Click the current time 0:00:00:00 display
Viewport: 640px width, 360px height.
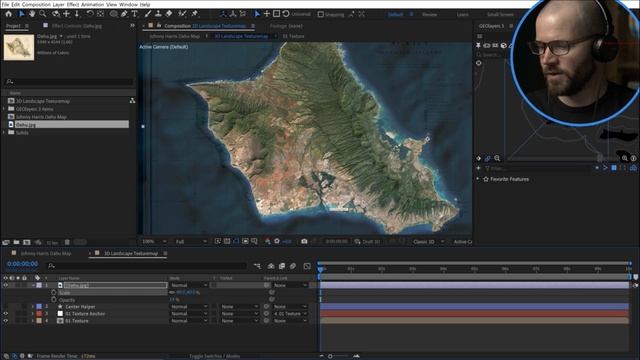[x=22, y=264]
